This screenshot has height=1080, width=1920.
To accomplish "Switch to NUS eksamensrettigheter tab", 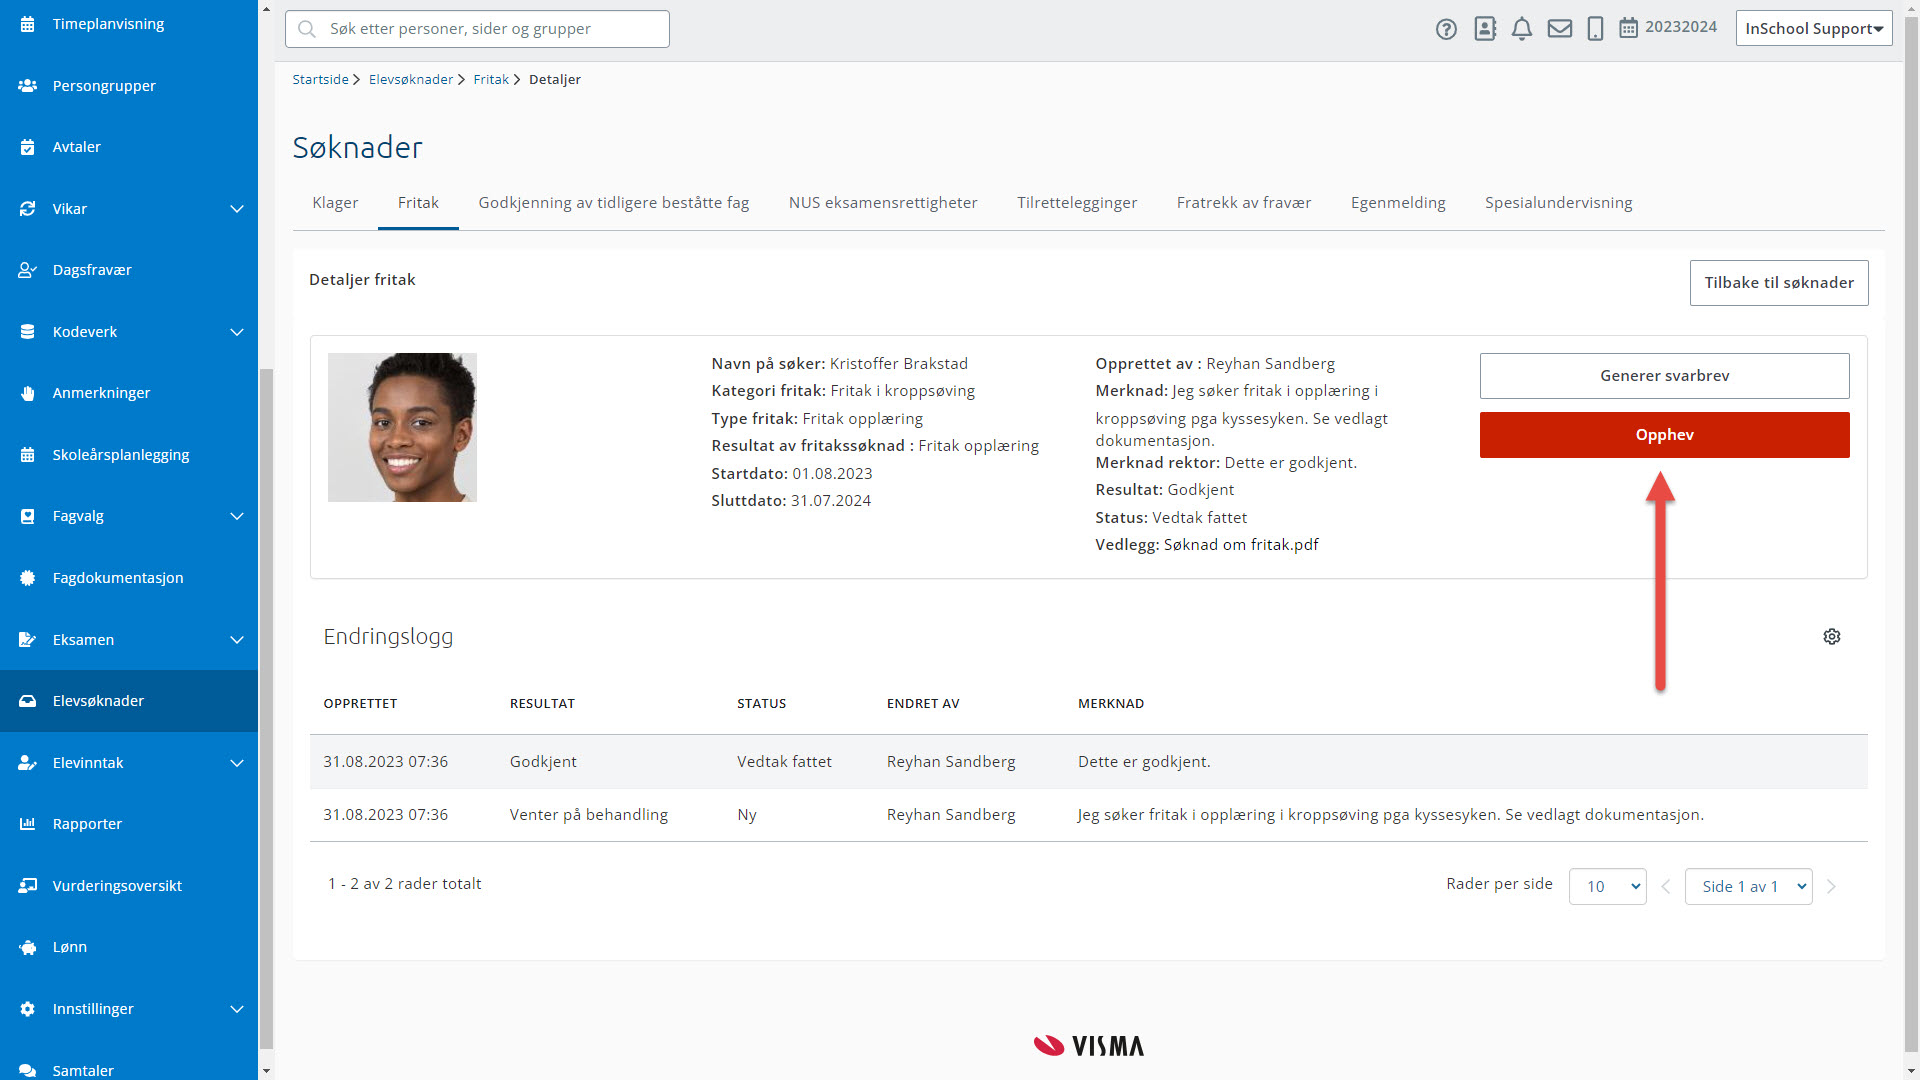I will click(x=883, y=203).
